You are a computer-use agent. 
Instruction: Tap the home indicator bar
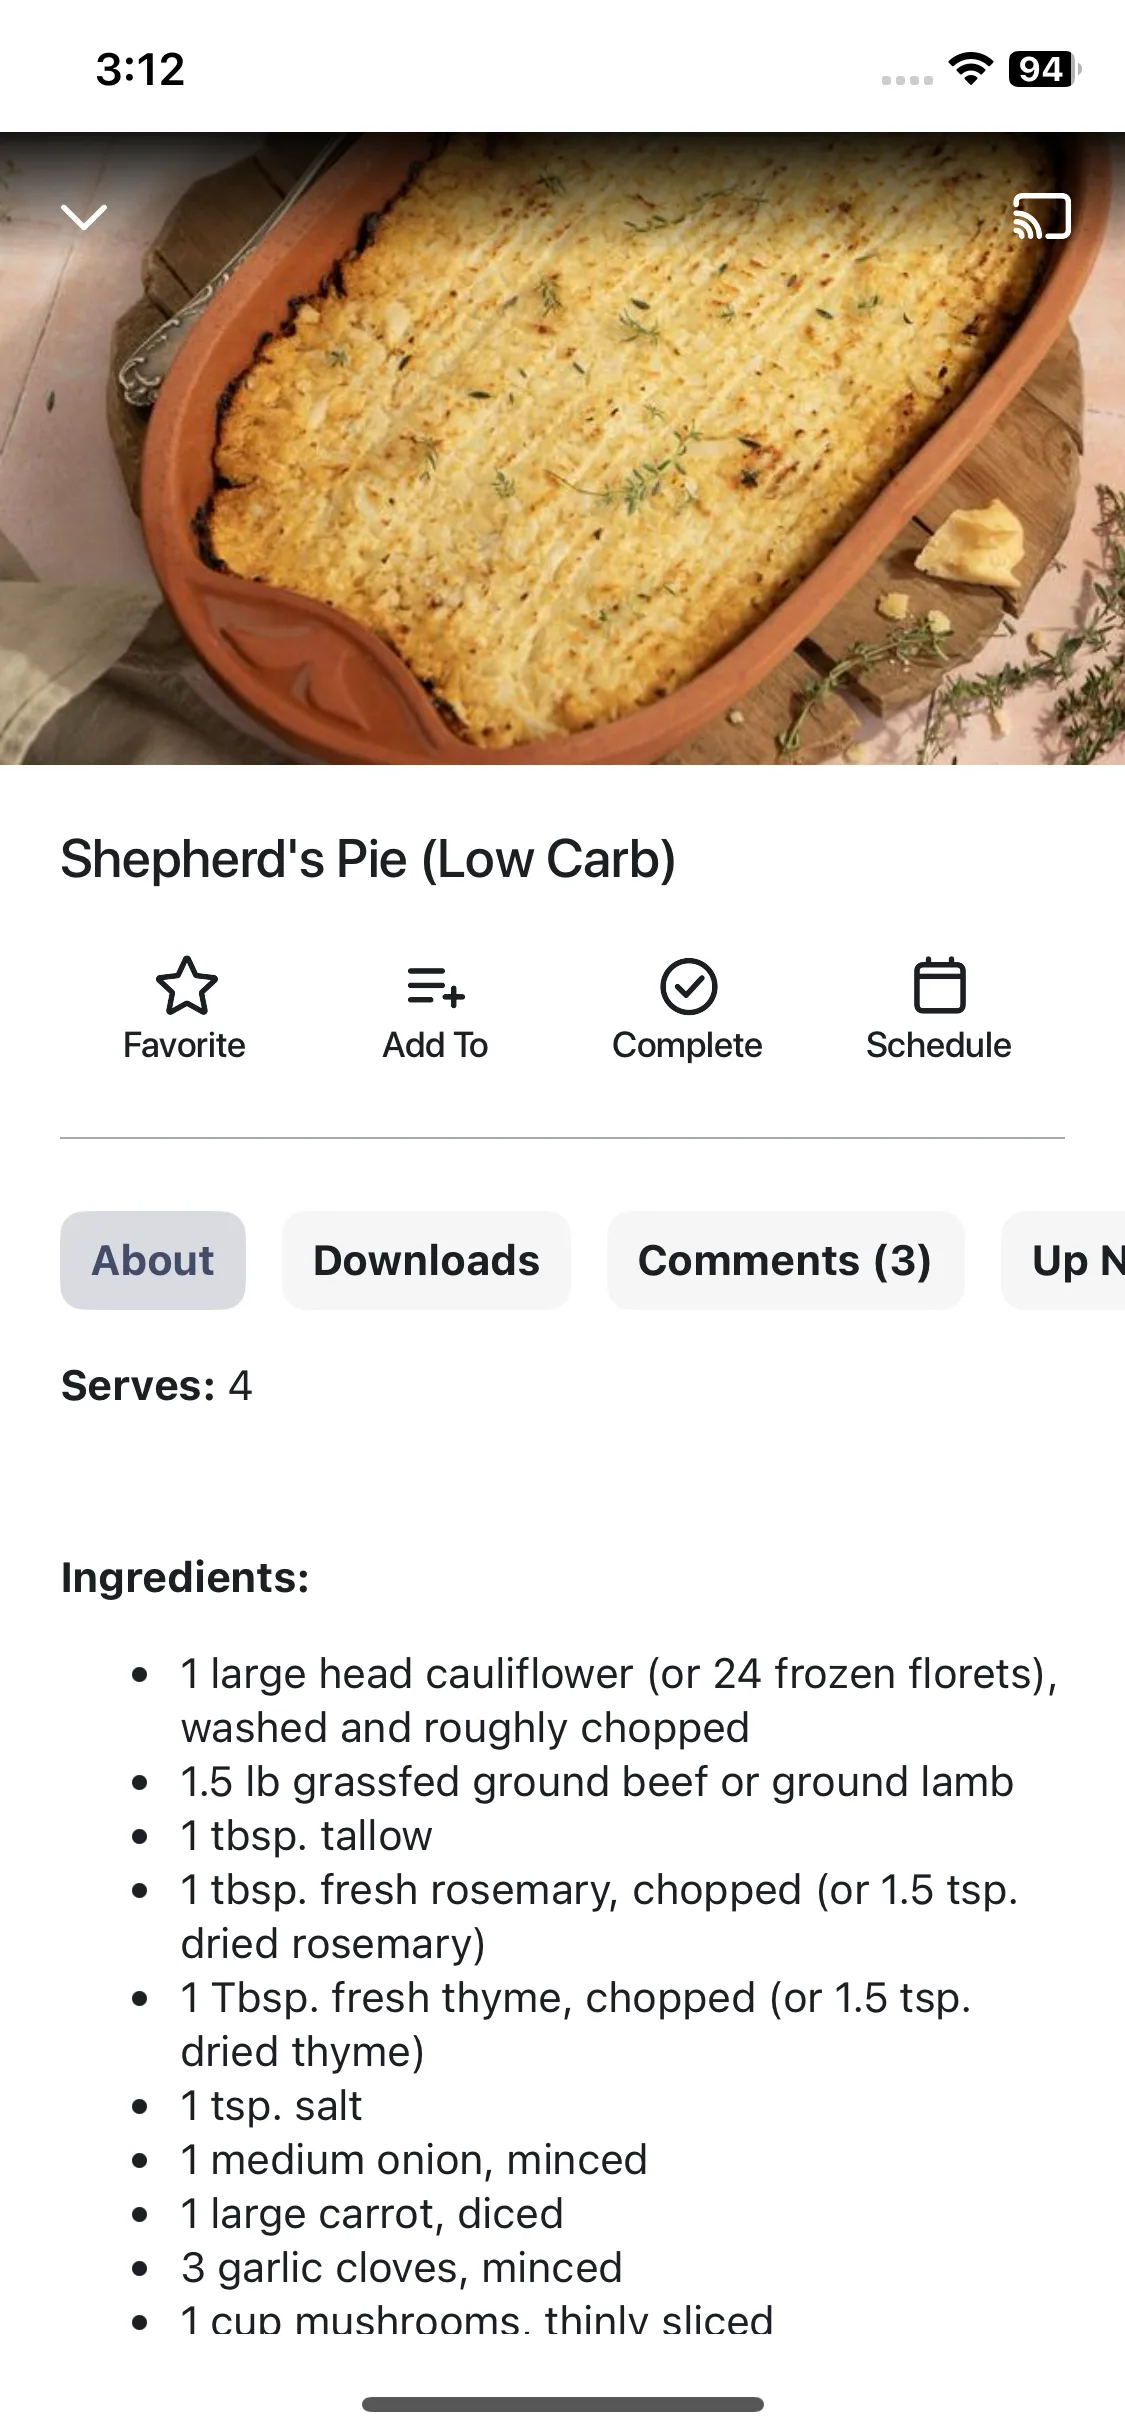pos(562,2404)
